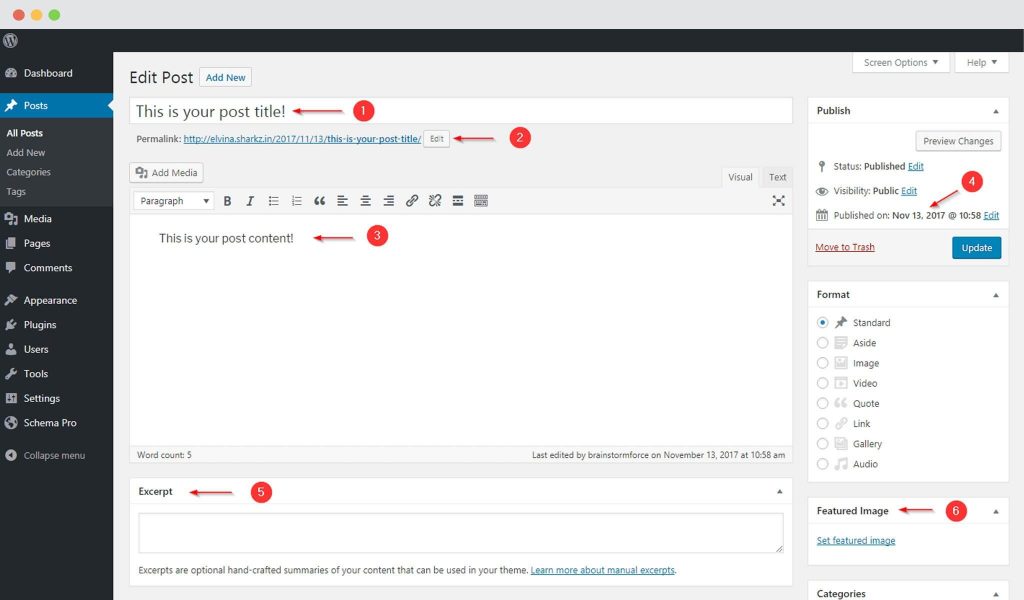This screenshot has width=1024, height=600.
Task: Select the Aside post format
Action: coord(823,343)
